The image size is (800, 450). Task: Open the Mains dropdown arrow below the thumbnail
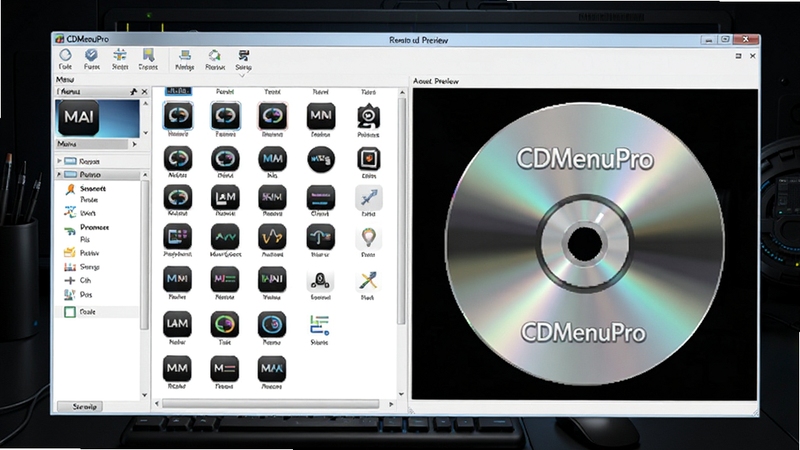134,144
